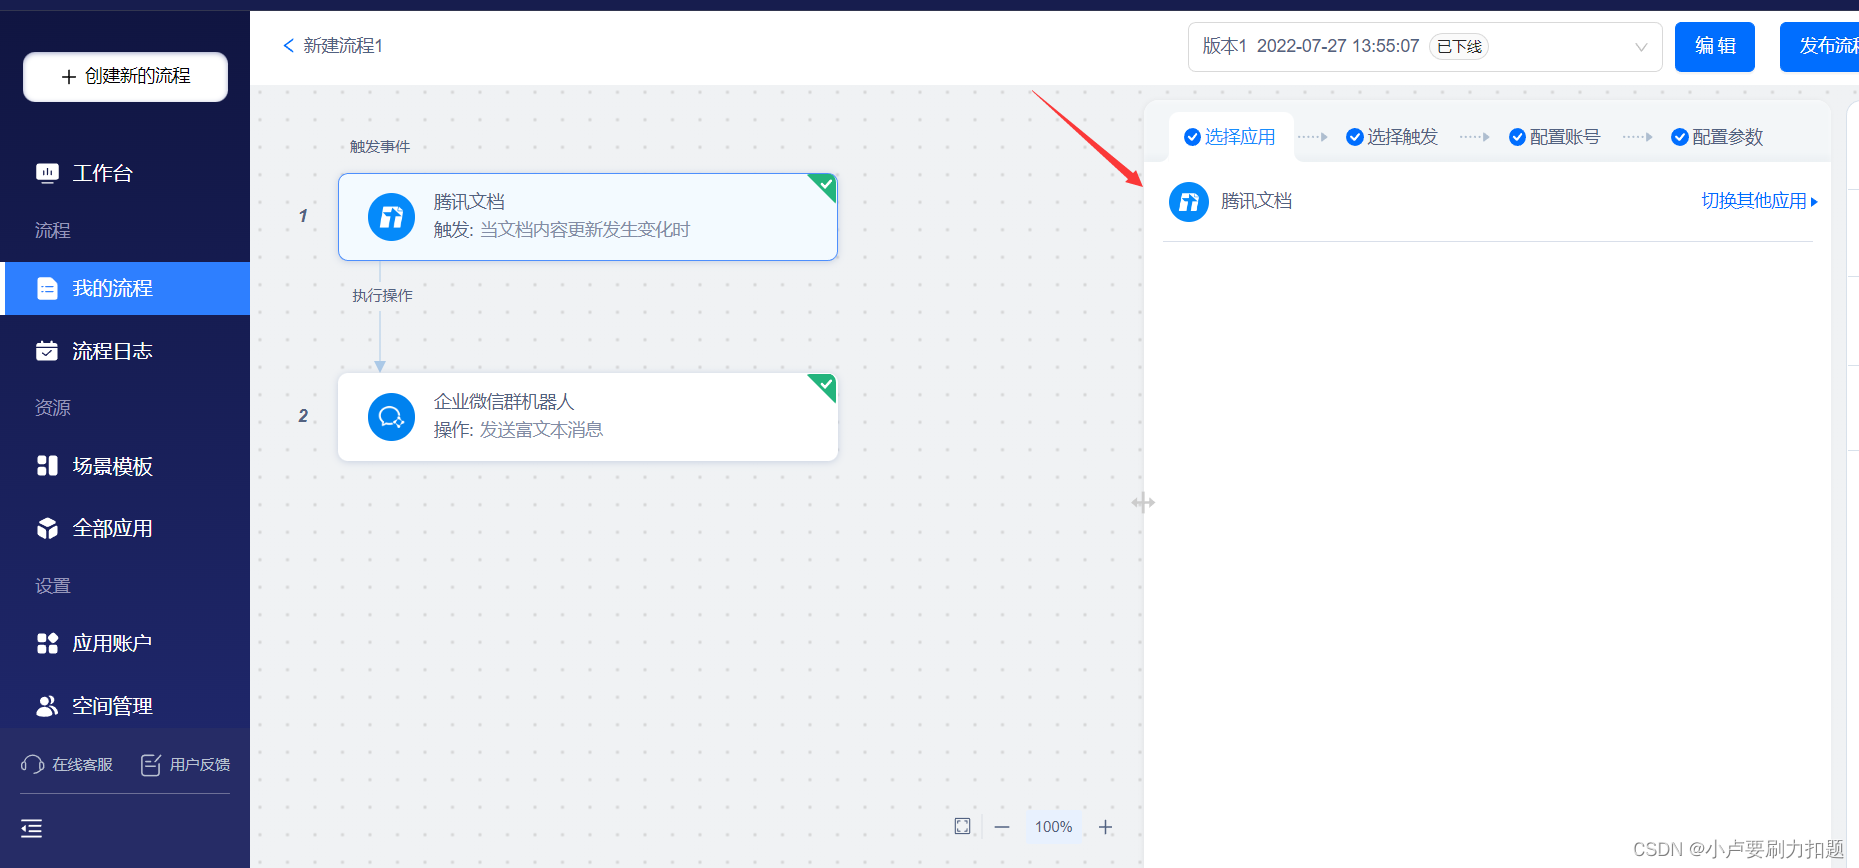Viewport: 1859px width, 868px height.
Task: Select the 企业微信群机器人 action node card
Action: click(x=588, y=417)
